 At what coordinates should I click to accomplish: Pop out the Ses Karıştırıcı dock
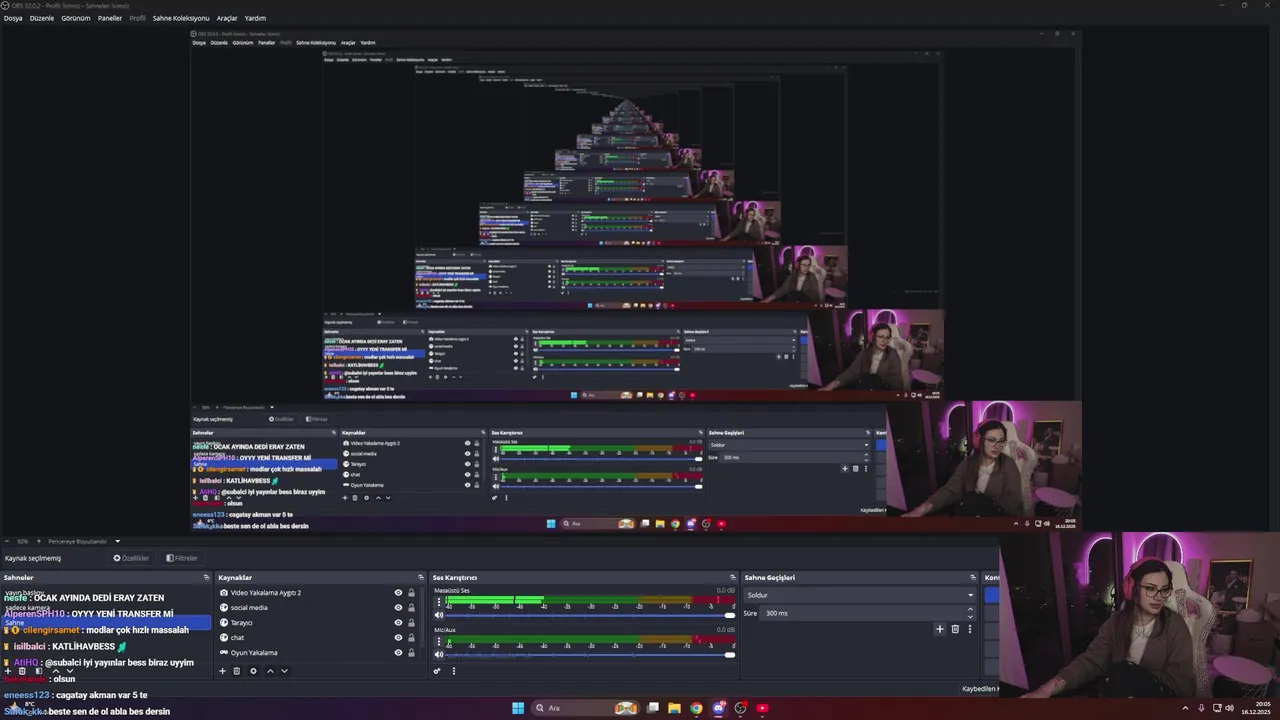click(x=734, y=577)
